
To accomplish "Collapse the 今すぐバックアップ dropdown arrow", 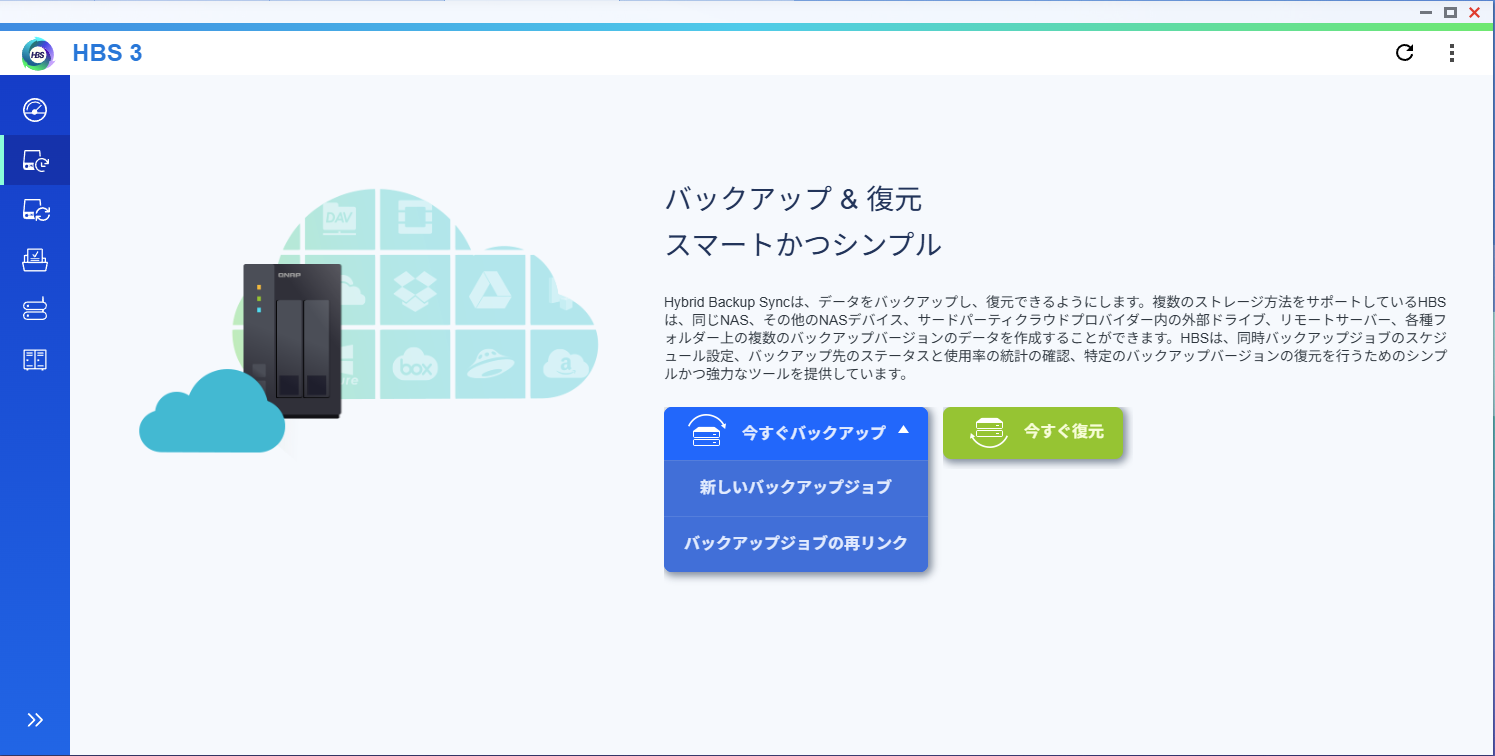I will coord(903,430).
